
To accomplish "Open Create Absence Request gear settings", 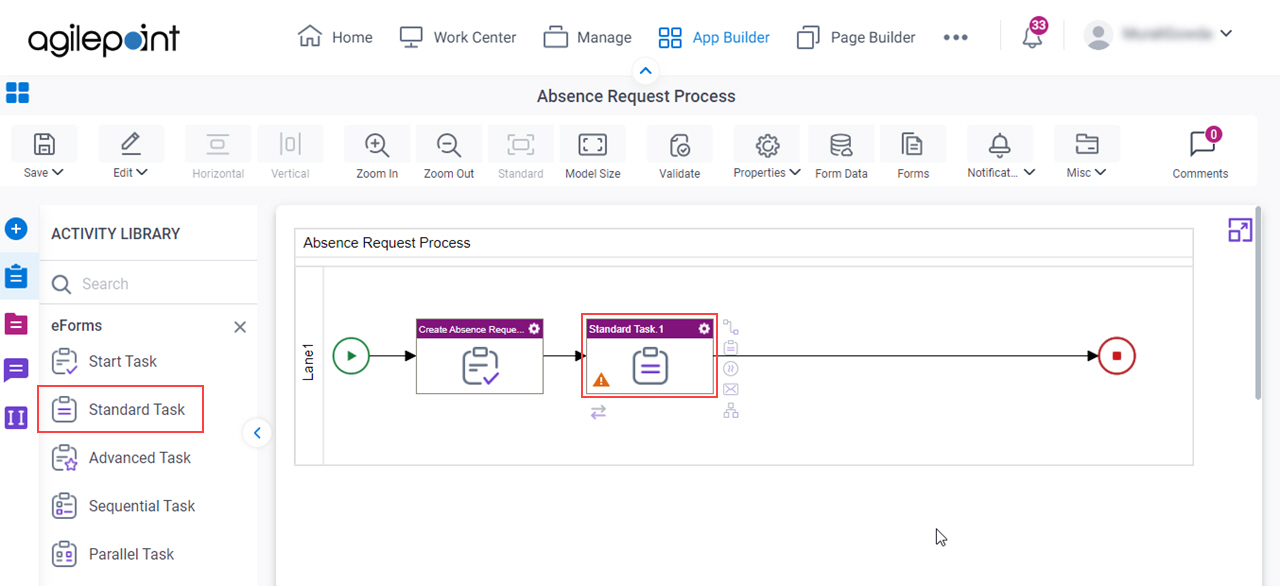I will (534, 328).
